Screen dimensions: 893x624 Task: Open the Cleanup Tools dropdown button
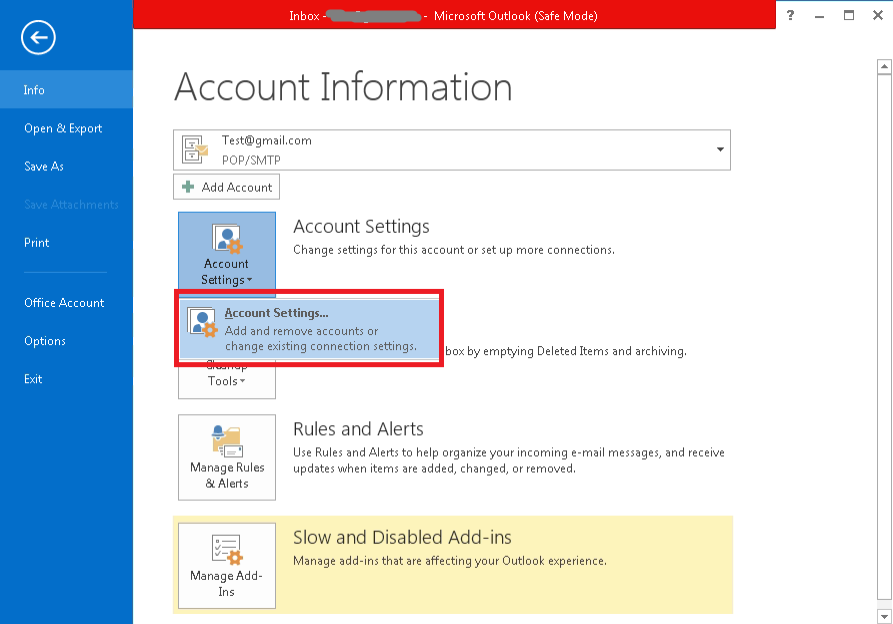pyautogui.click(x=227, y=380)
